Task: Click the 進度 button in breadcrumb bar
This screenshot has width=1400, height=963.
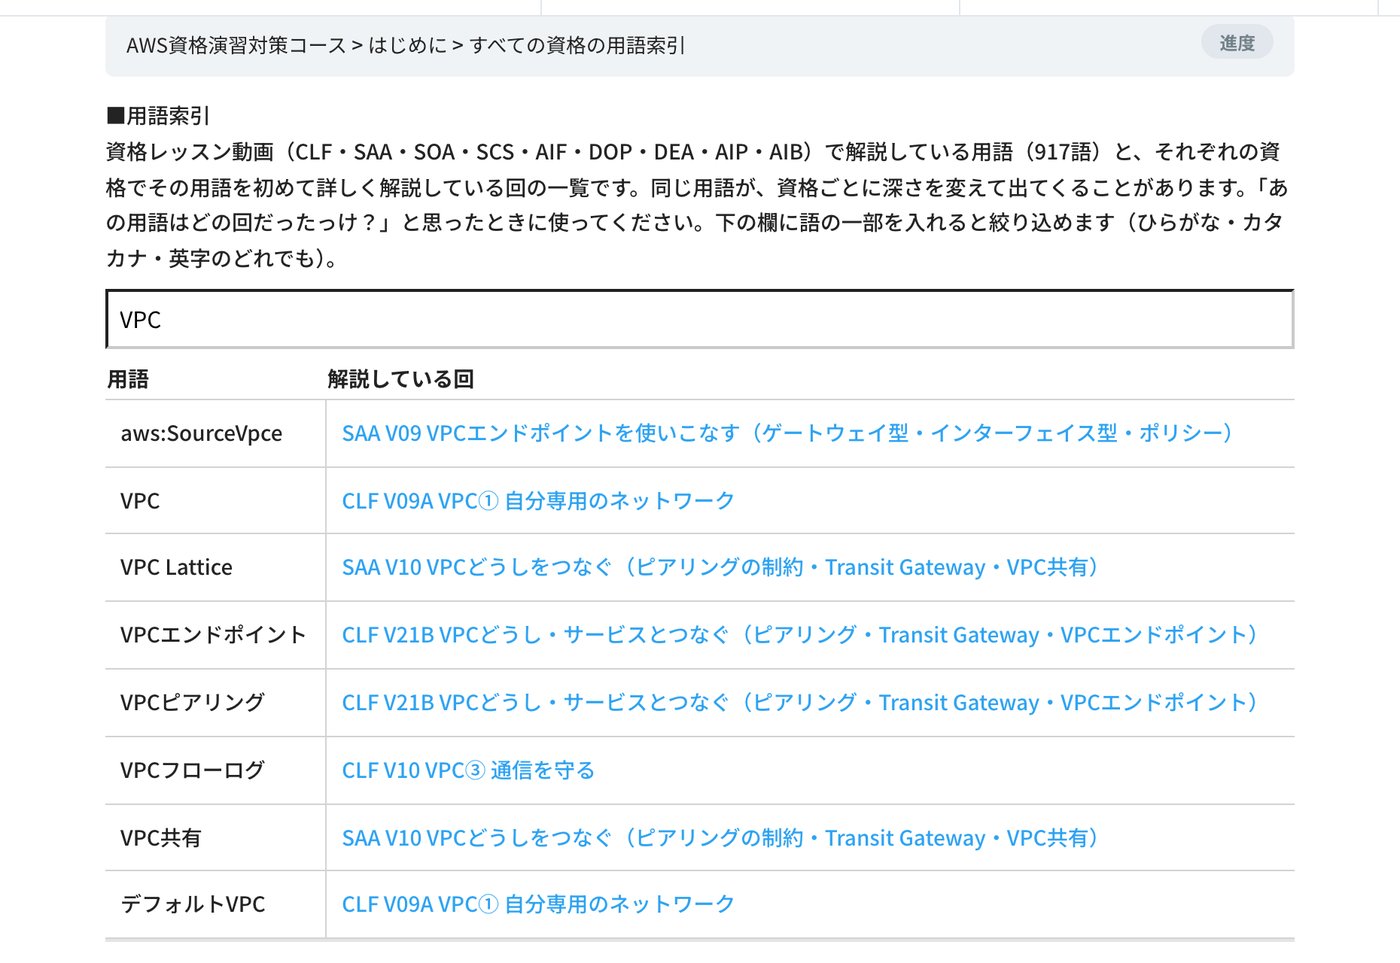Action: click(1237, 43)
